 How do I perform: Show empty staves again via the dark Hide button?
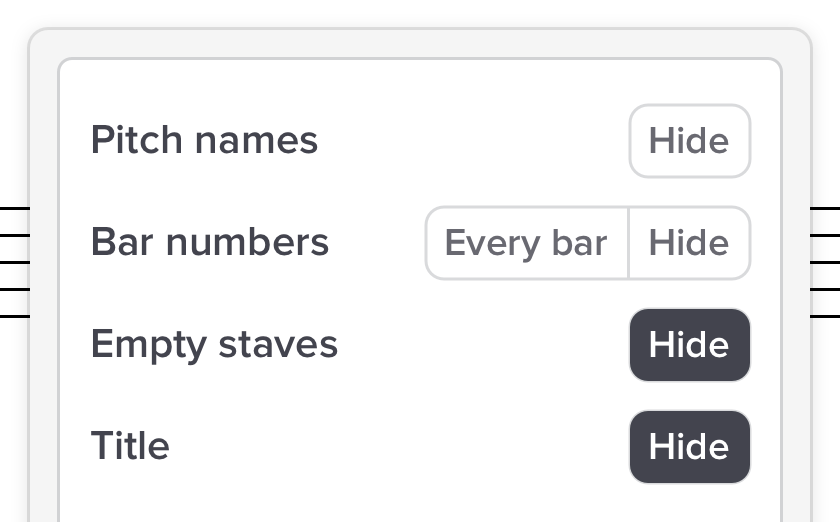click(689, 345)
